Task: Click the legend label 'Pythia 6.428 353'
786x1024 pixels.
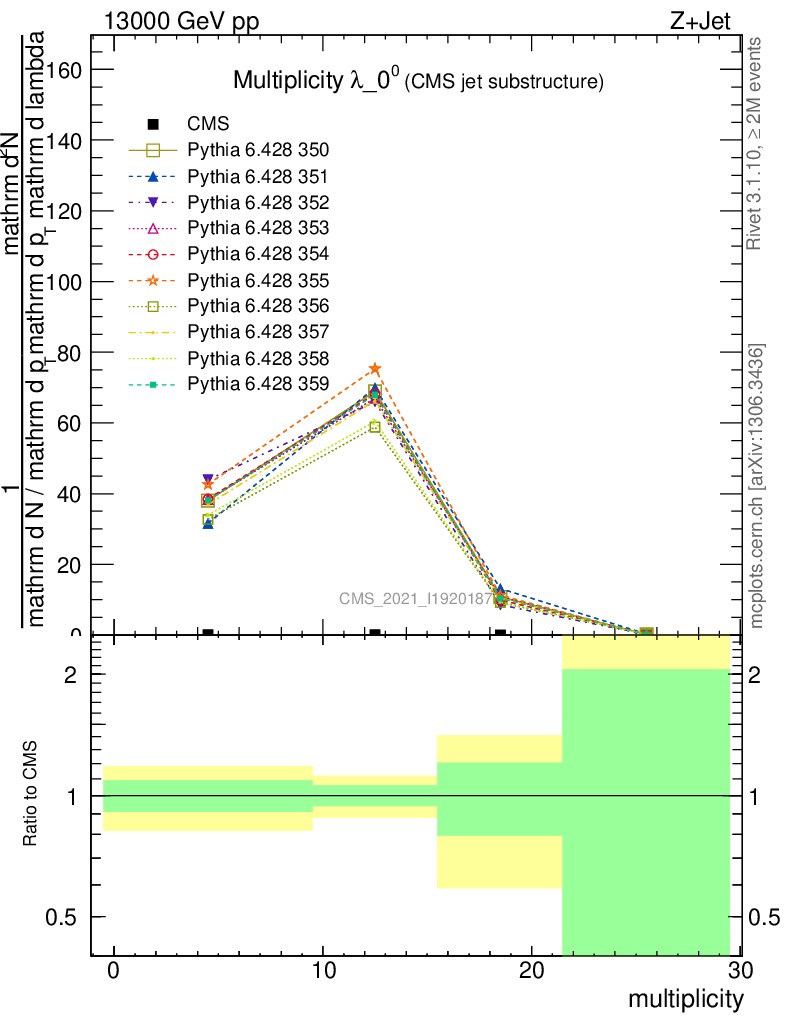Action: pyautogui.click(x=258, y=228)
